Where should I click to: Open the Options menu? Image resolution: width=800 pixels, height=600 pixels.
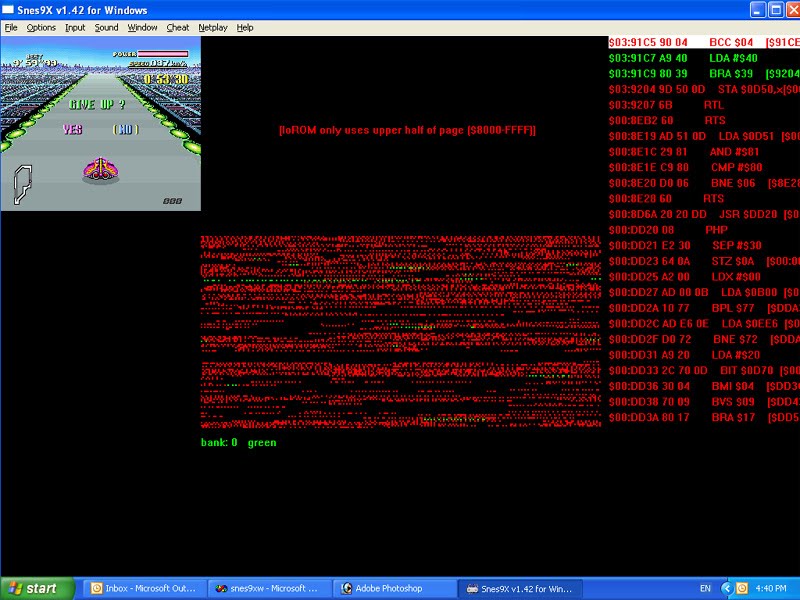tap(41, 28)
